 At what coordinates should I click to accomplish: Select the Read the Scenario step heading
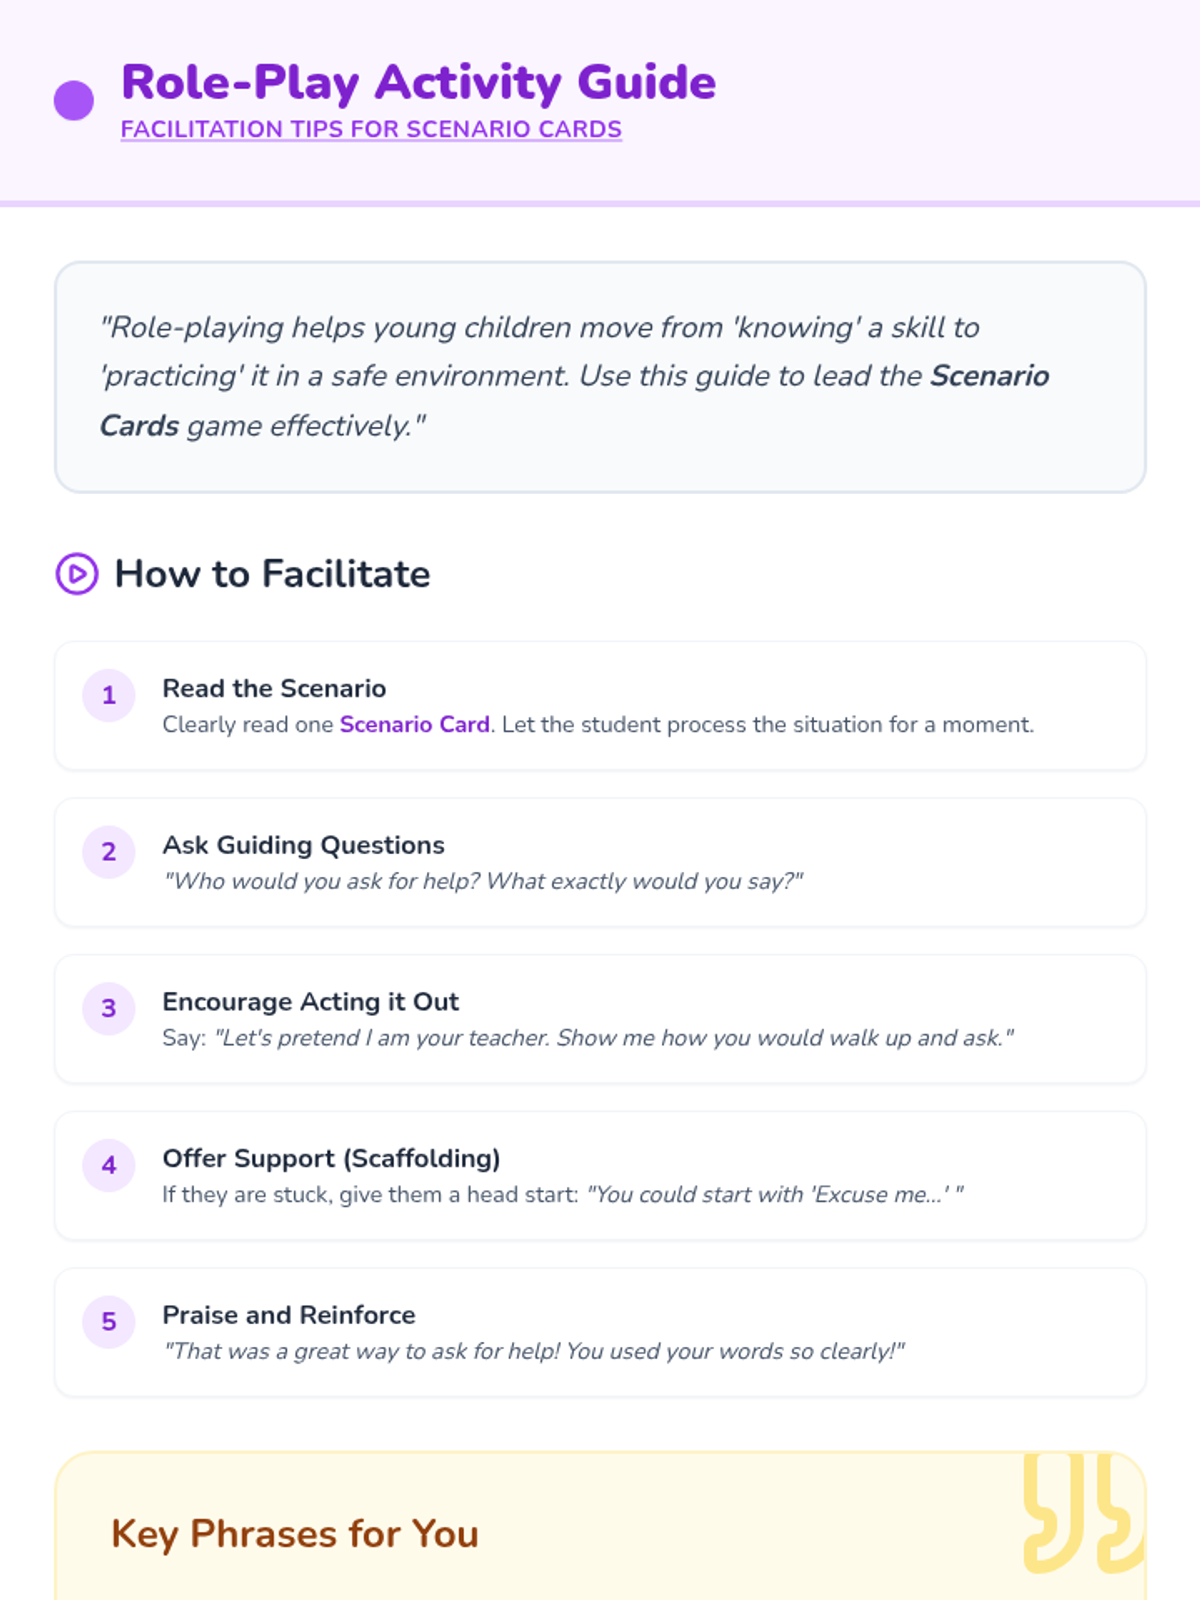(274, 688)
